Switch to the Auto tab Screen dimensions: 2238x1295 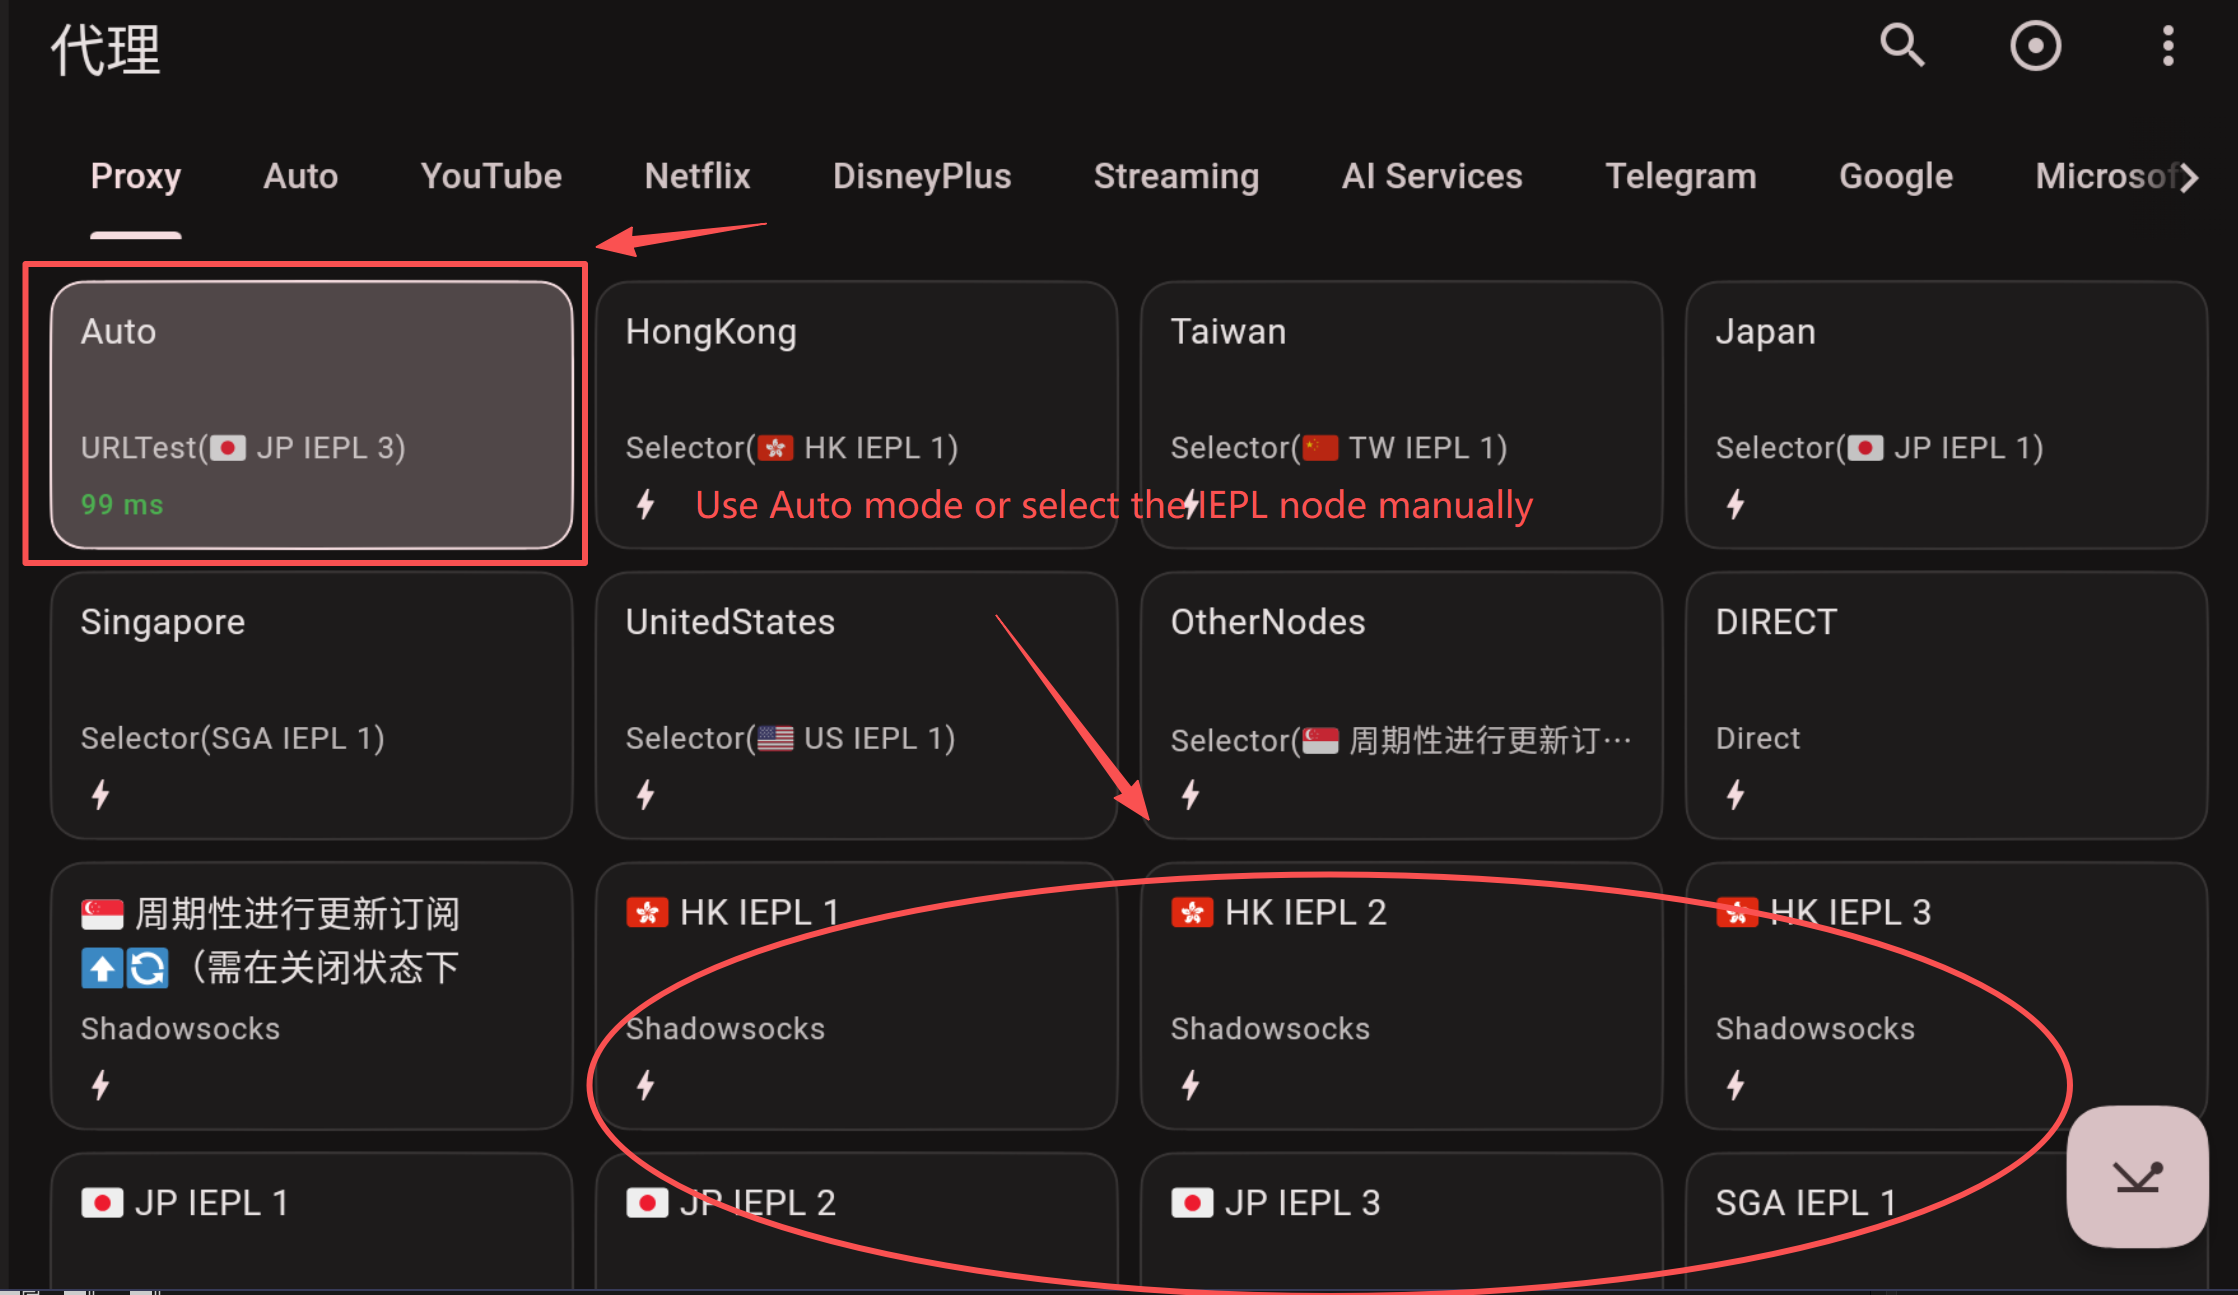301,176
